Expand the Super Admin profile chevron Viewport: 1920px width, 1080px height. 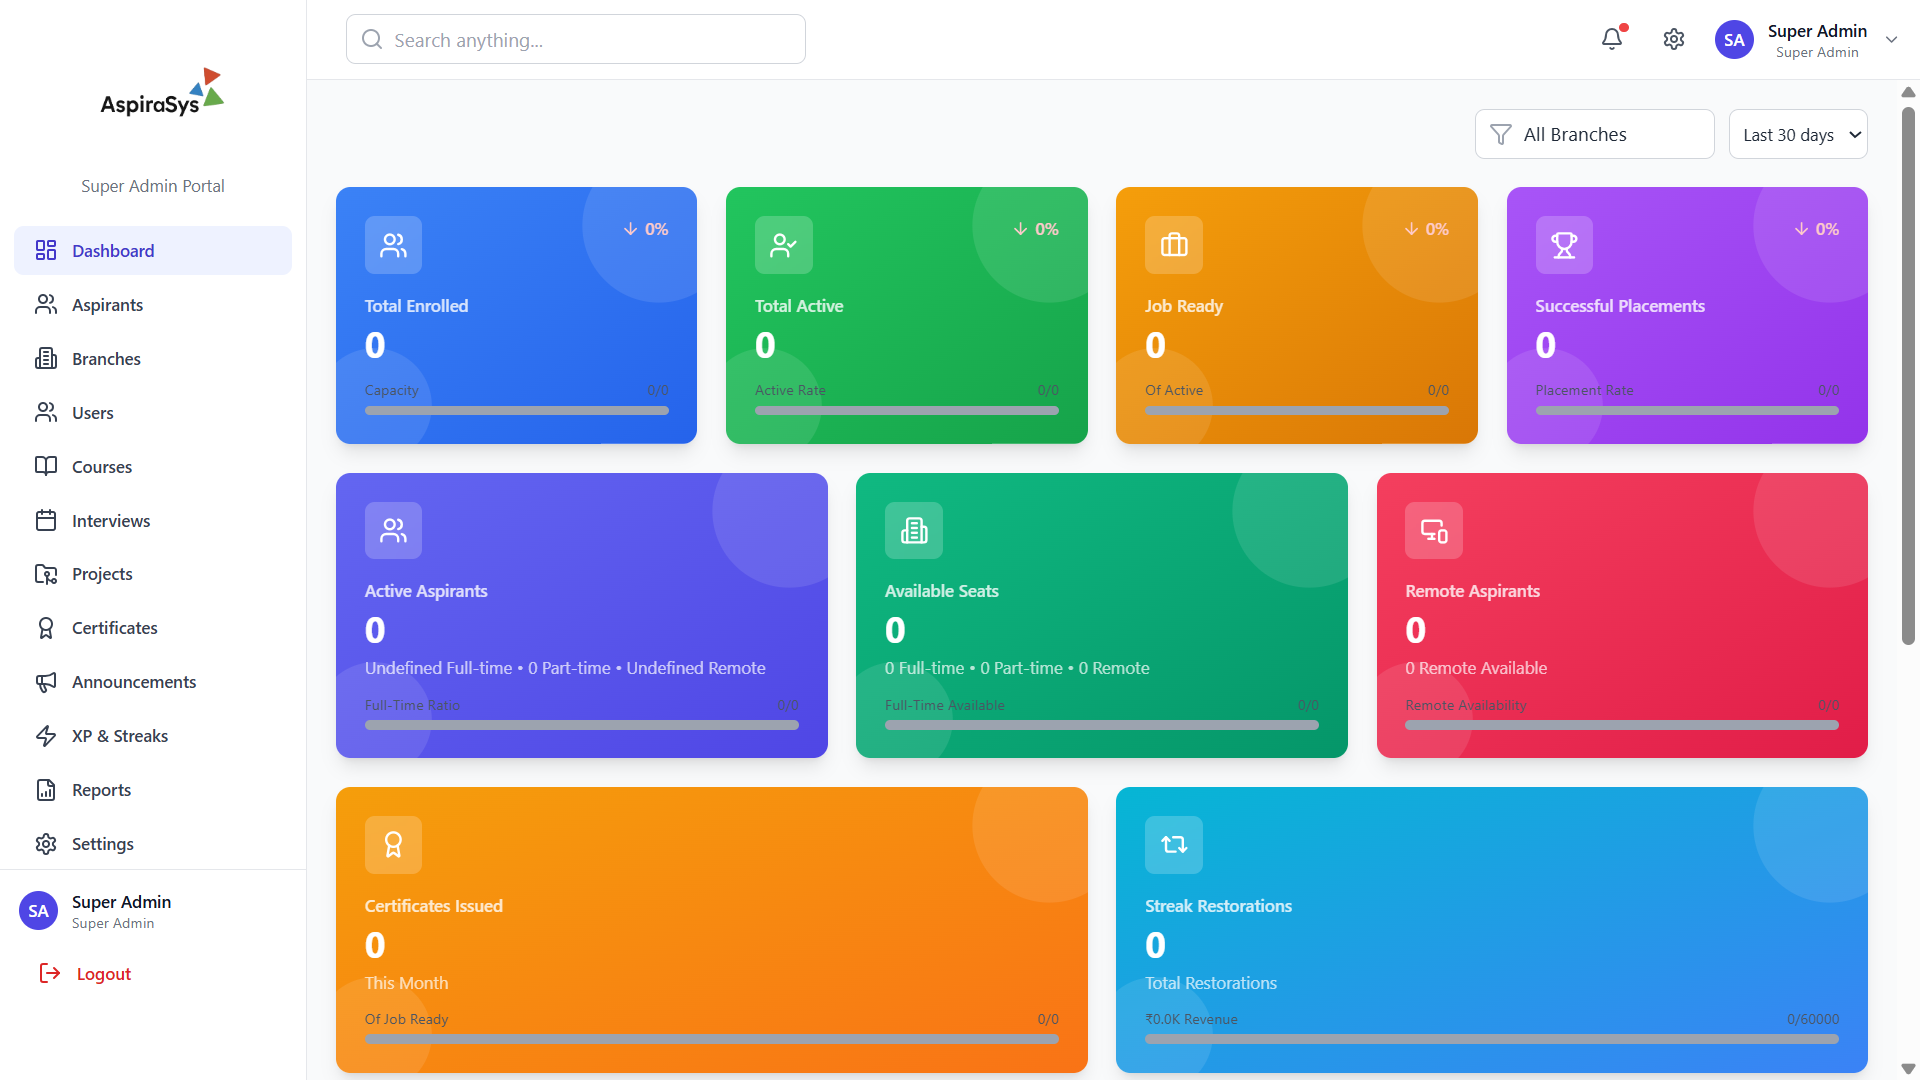pyautogui.click(x=1891, y=40)
